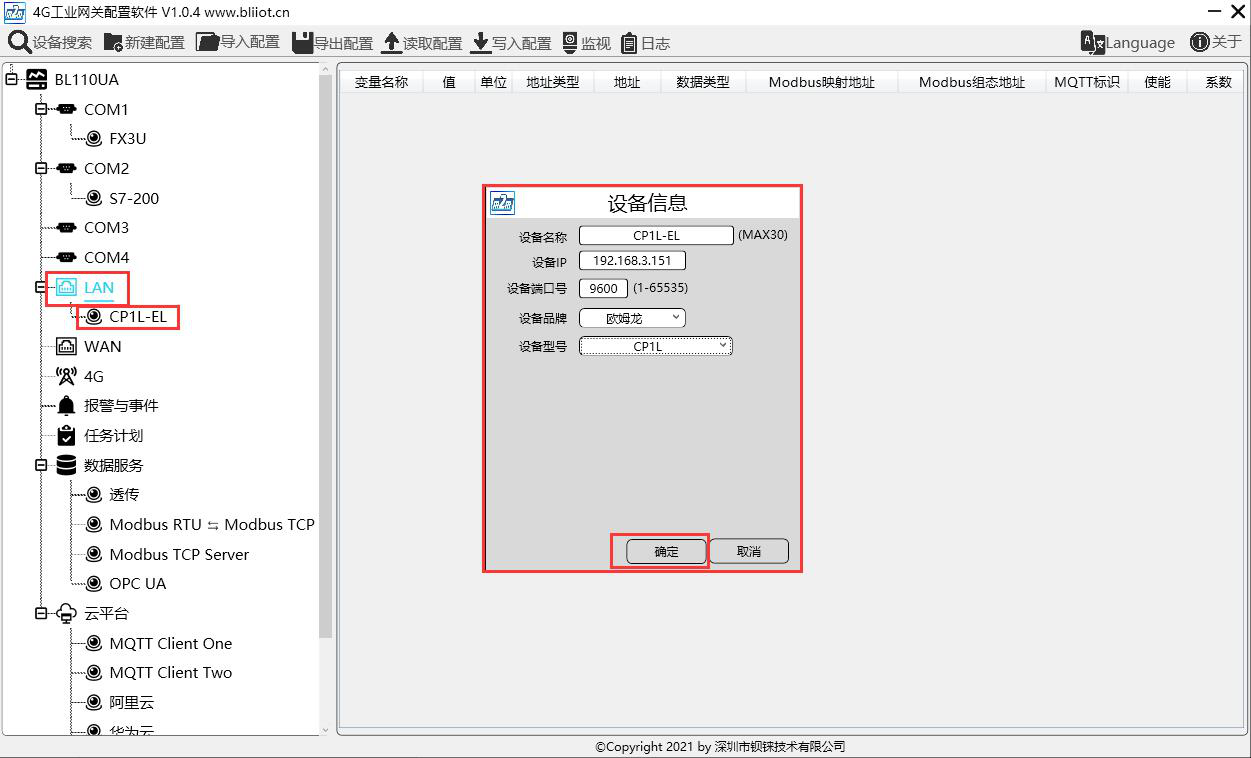Collapse the COM1 tree node
Viewport: 1251px width, 758px height.
(41, 109)
